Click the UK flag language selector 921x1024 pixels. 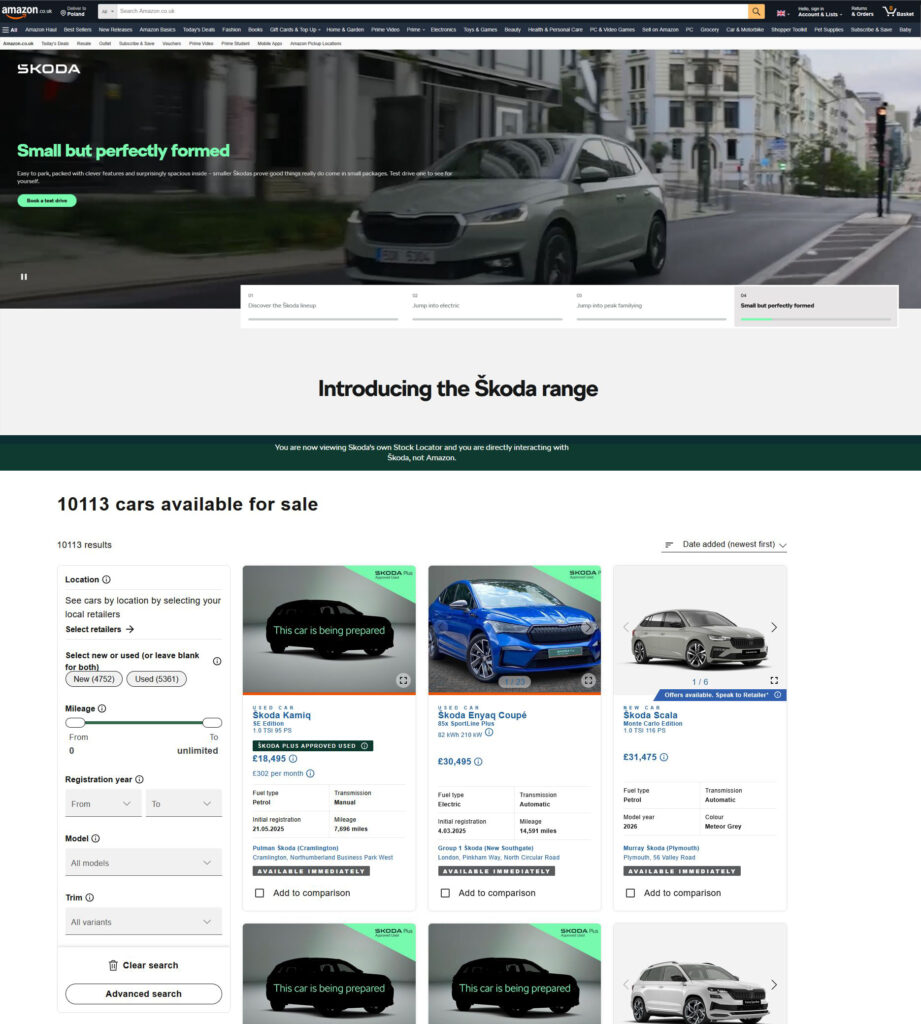point(782,13)
